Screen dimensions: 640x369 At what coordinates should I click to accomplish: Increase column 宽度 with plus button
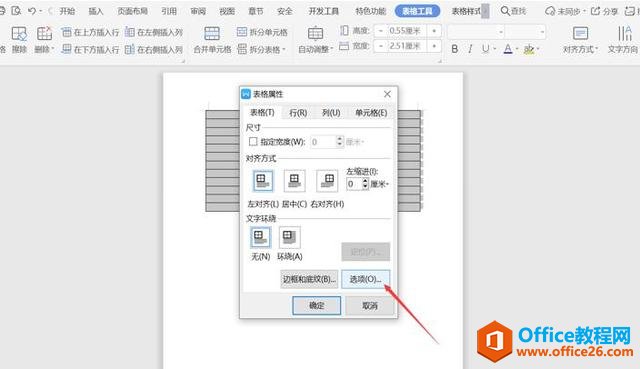point(434,46)
